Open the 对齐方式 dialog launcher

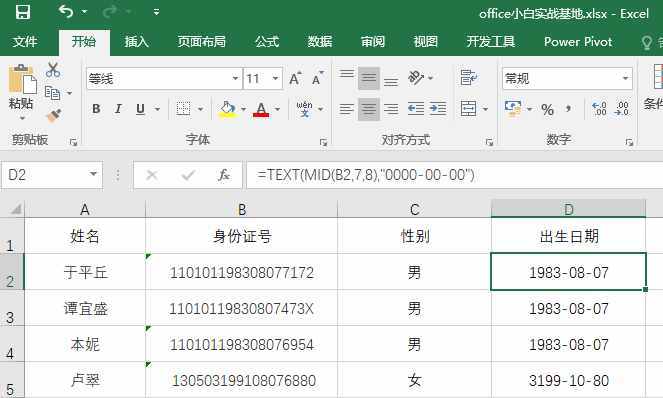coord(489,143)
